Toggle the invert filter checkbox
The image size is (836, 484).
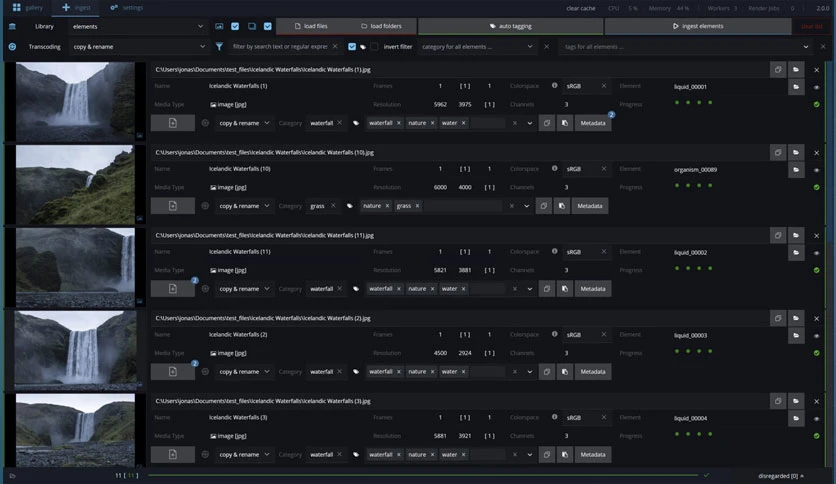tap(374, 46)
